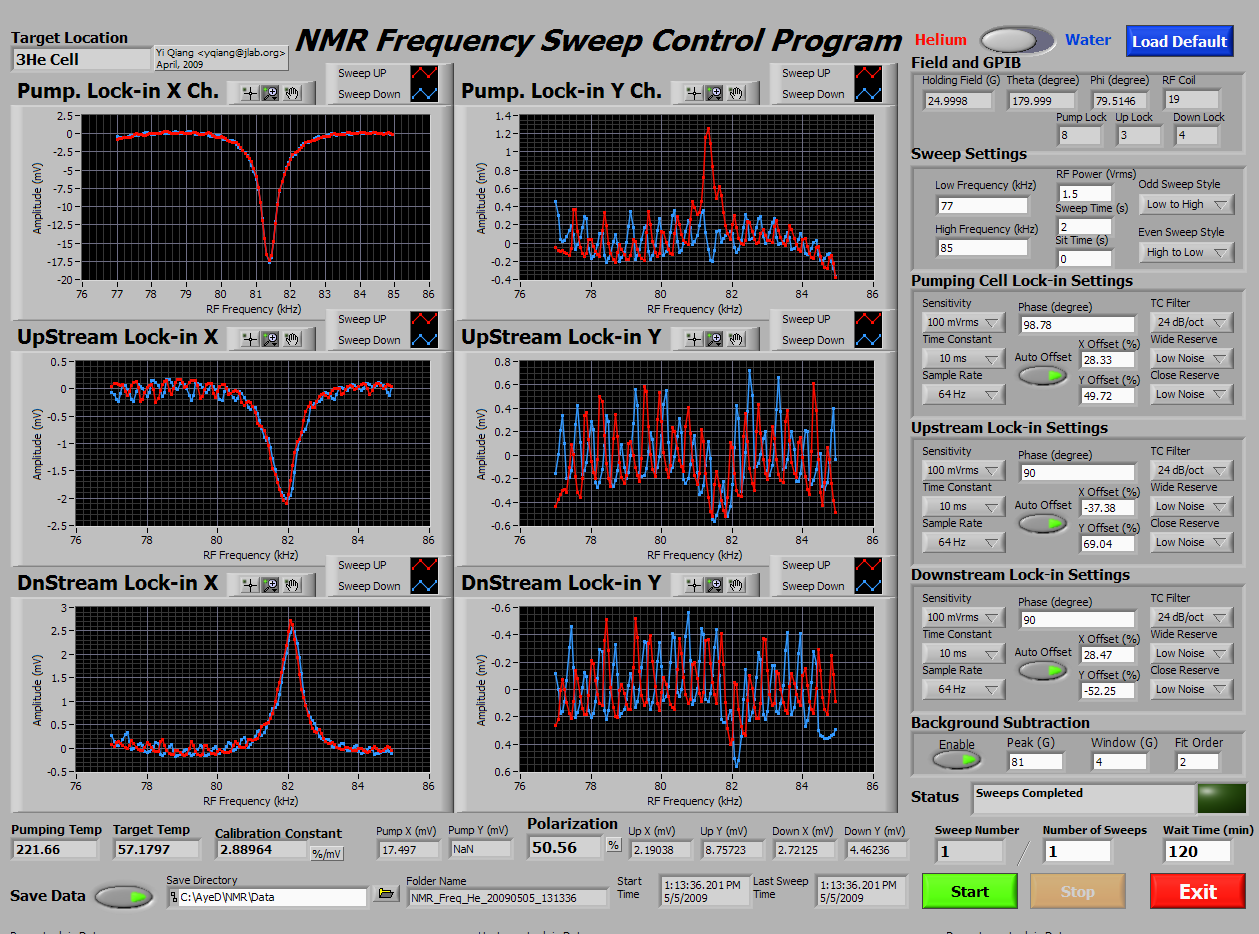The width and height of the screenshot is (1259, 934).
Task: Click the Sweep Time (s) input field
Action: pos(1084,226)
